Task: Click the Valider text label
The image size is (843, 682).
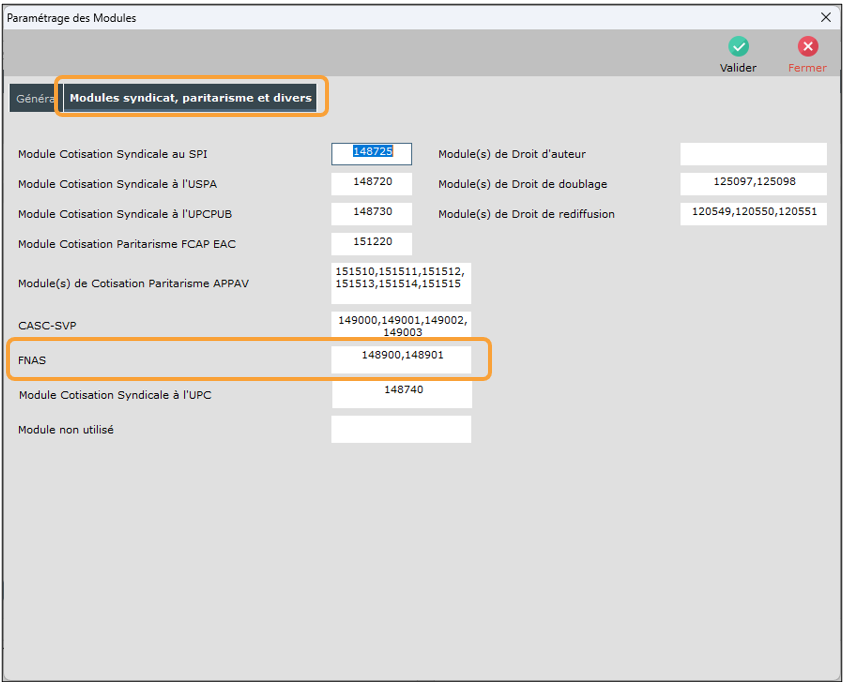Action: click(738, 68)
